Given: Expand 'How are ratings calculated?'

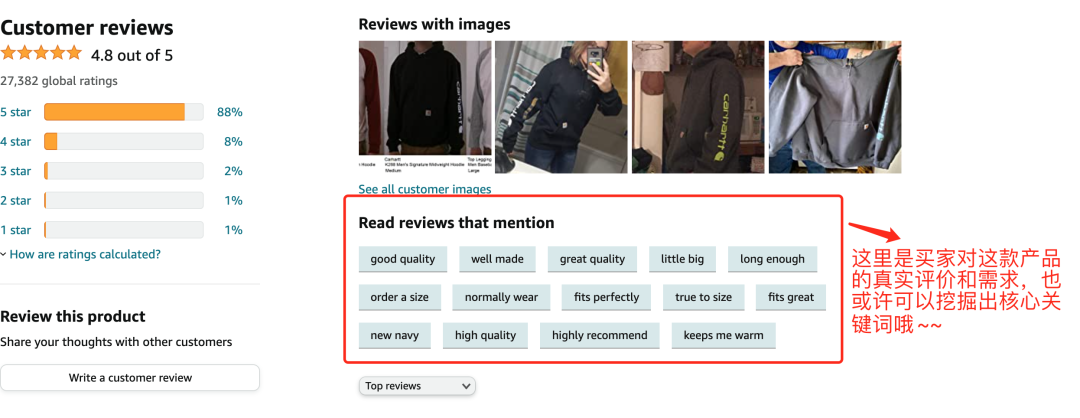Looking at the screenshot, I should 81,254.
